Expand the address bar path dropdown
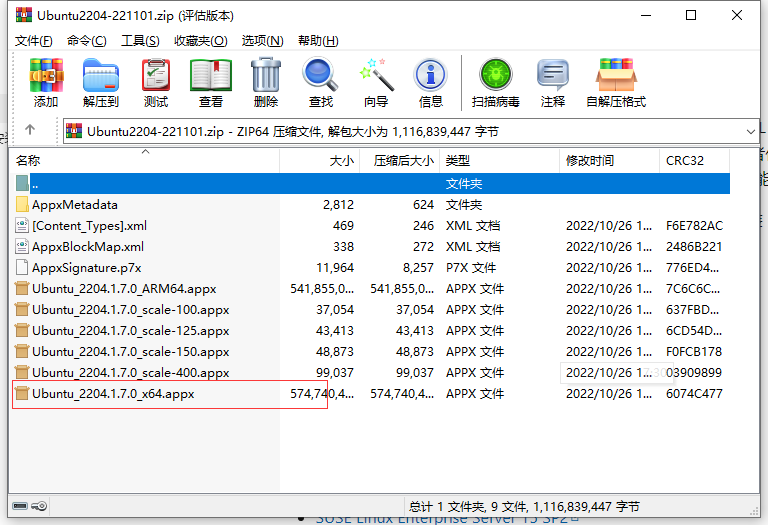This screenshot has width=768, height=525. [750, 131]
